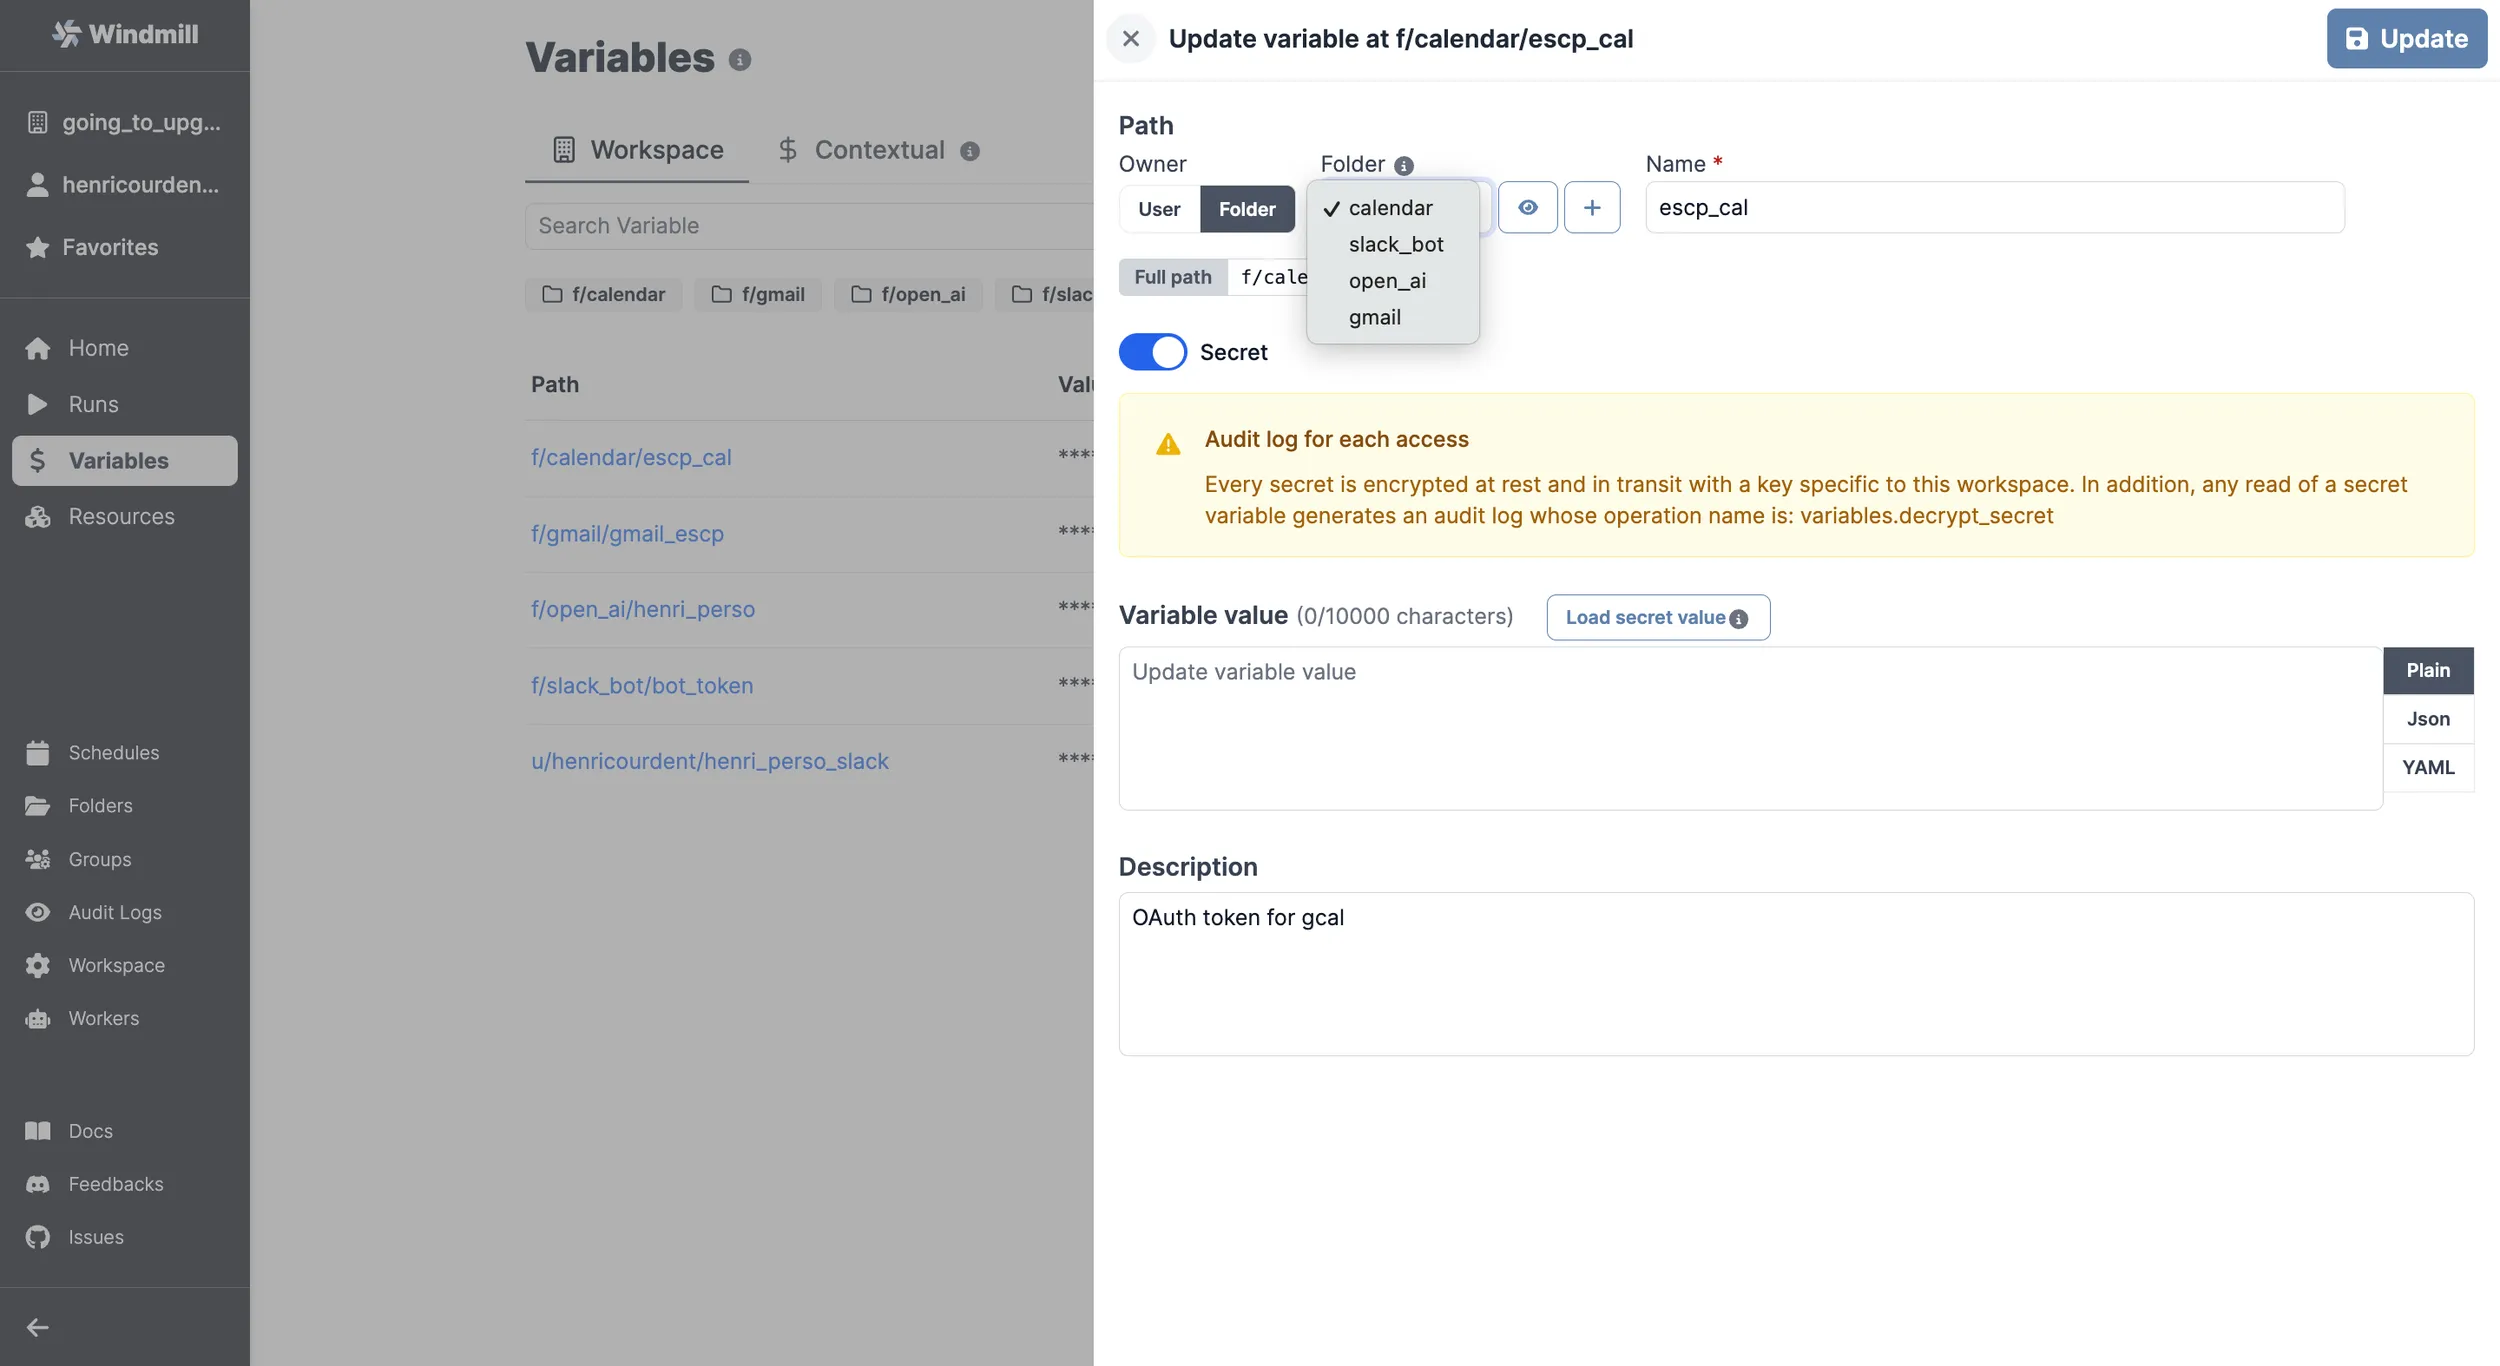Screen dimensions: 2500x1366
Task: Select open_ai in the folder dropdown
Action: [x=1388, y=281]
